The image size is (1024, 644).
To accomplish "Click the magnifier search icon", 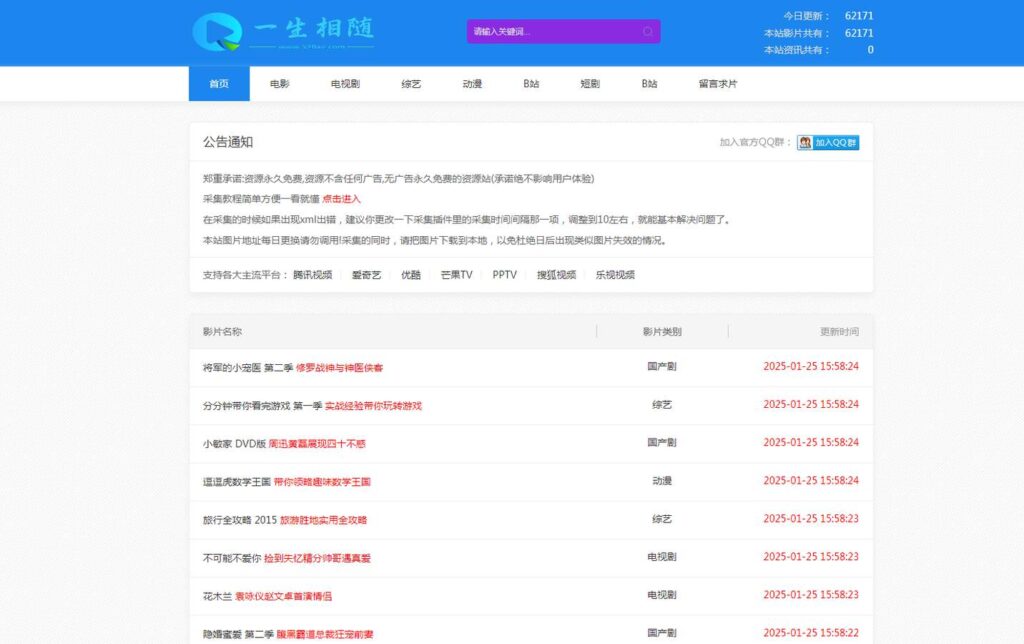I will click(648, 31).
